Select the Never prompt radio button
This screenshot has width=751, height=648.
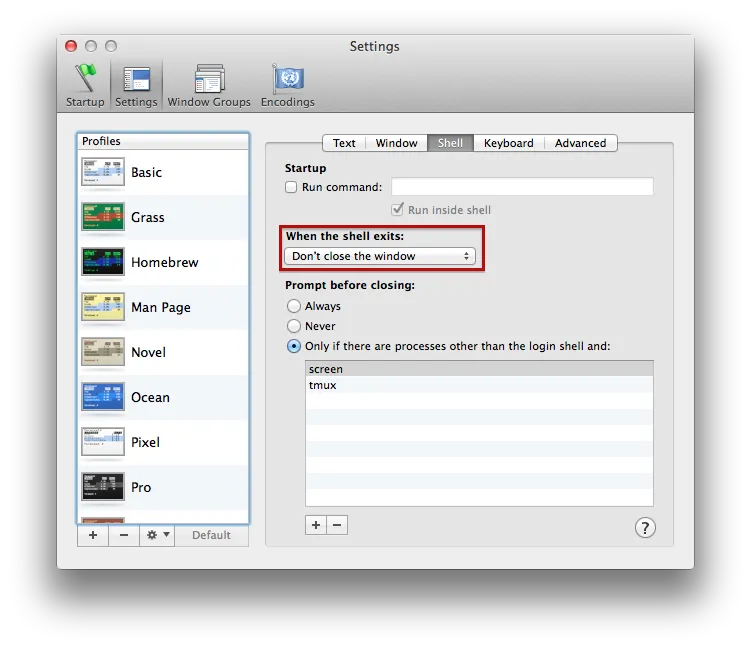294,326
